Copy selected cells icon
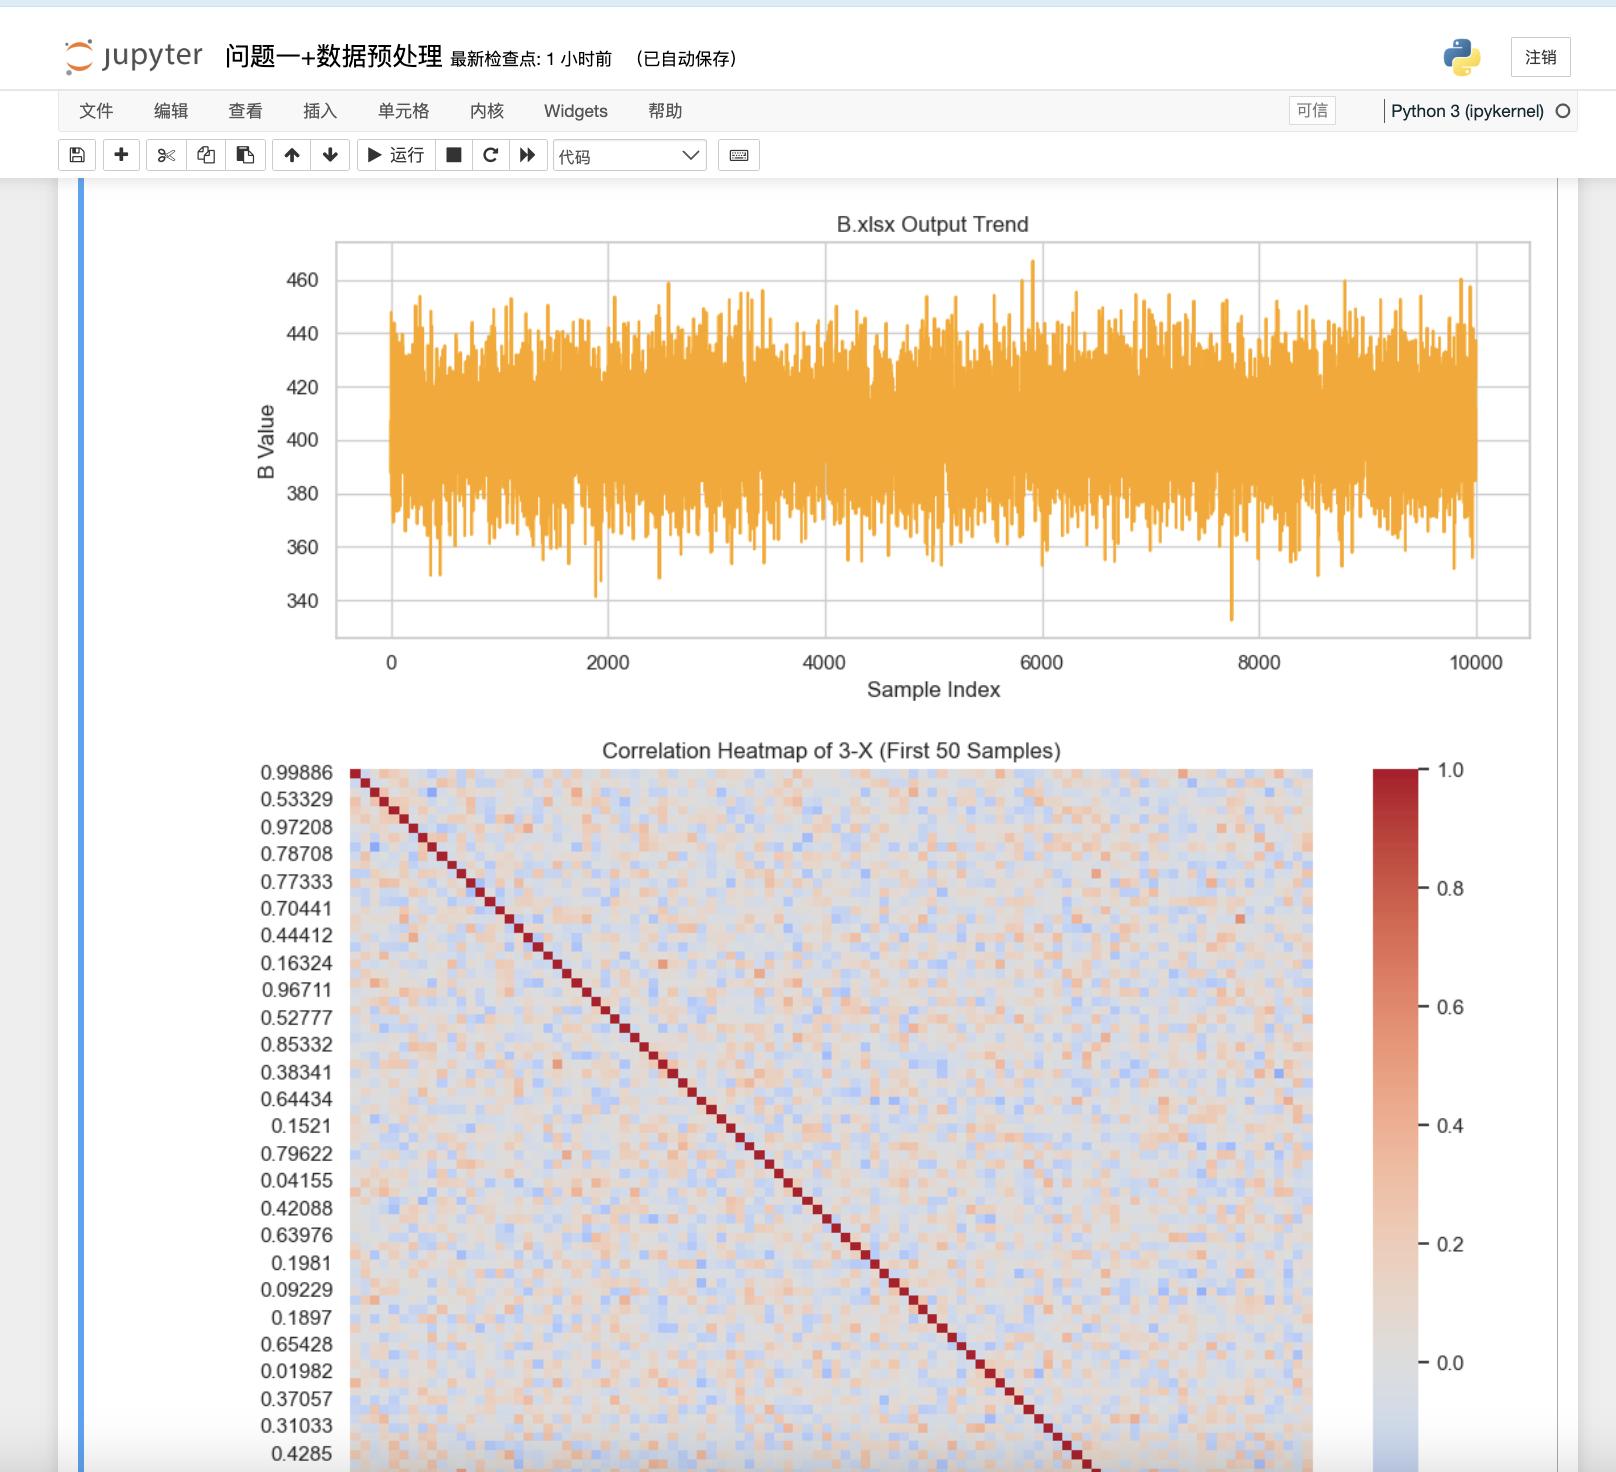The width and height of the screenshot is (1616, 1472). pyautogui.click(x=206, y=155)
